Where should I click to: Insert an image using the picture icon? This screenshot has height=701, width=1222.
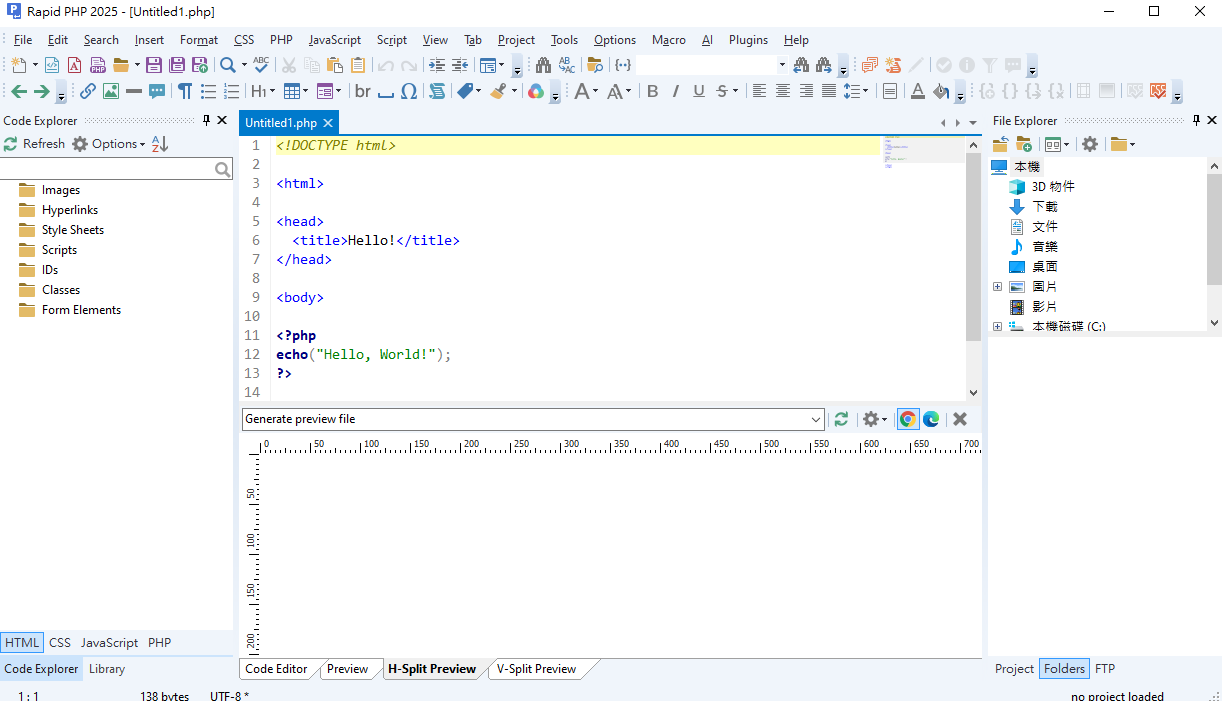(x=110, y=91)
